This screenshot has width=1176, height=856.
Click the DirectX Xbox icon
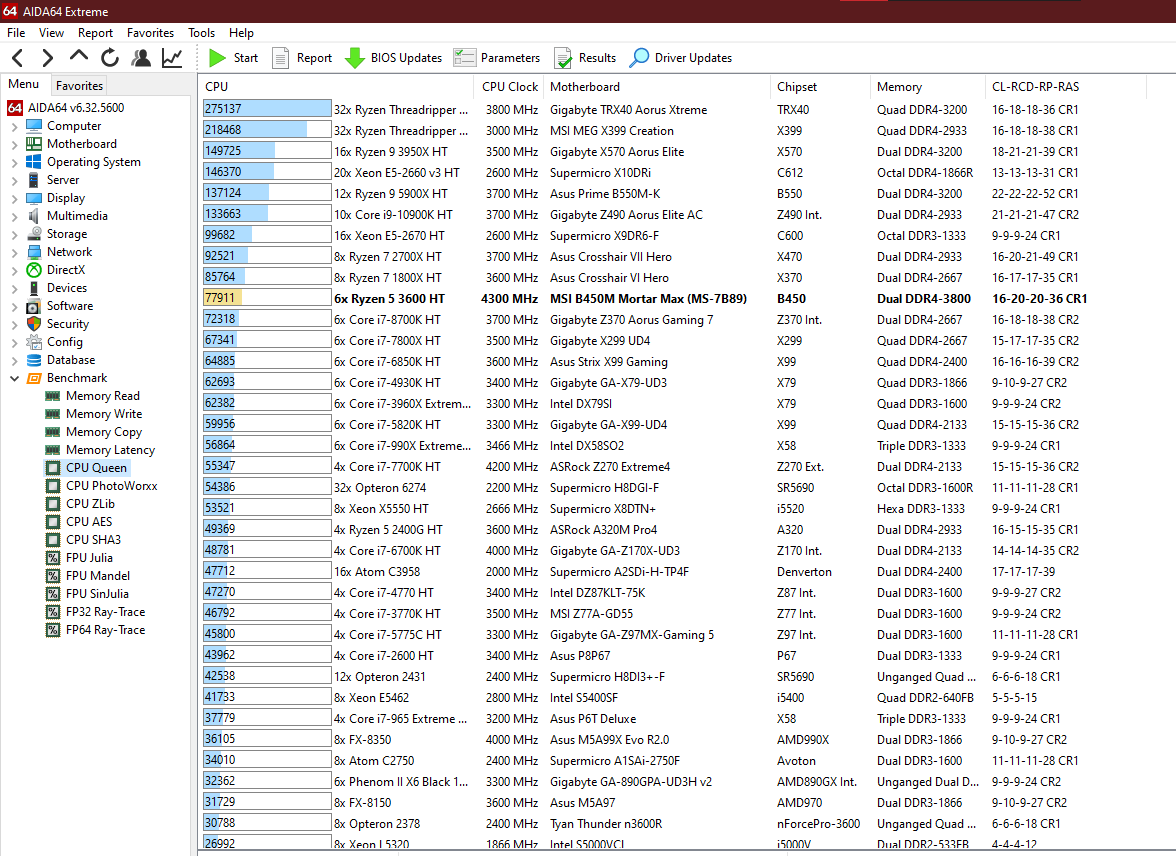point(34,270)
